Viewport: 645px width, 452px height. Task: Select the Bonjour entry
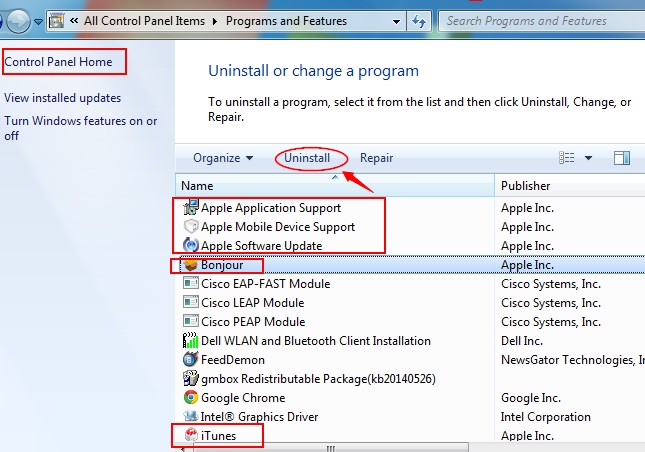(x=222, y=265)
